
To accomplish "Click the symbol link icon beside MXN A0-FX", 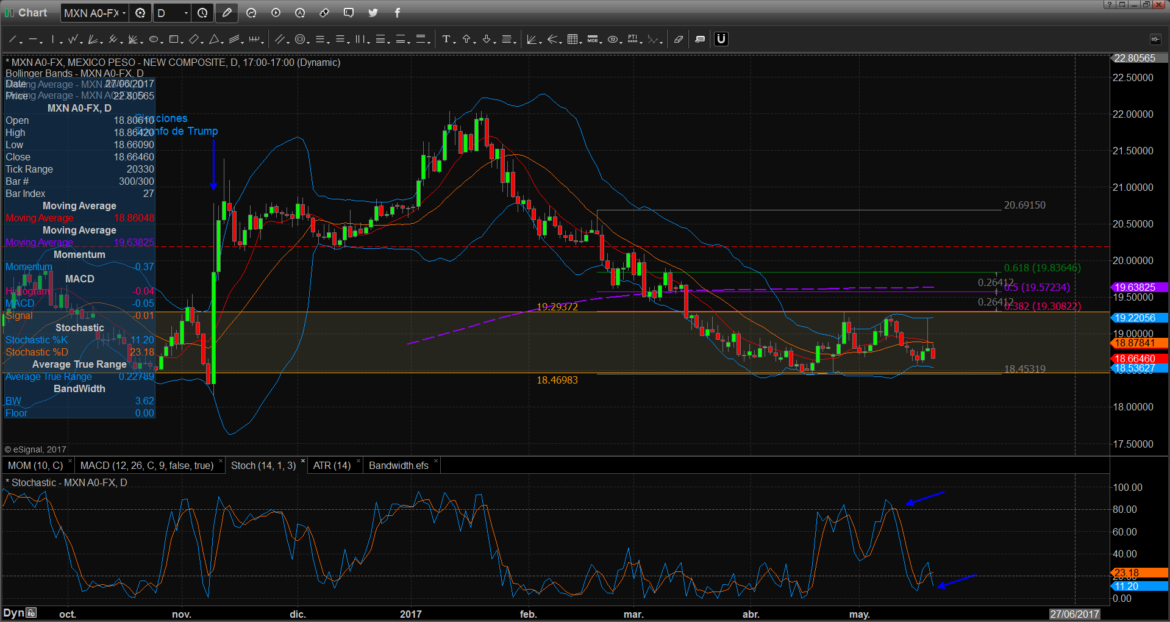I will [139, 13].
